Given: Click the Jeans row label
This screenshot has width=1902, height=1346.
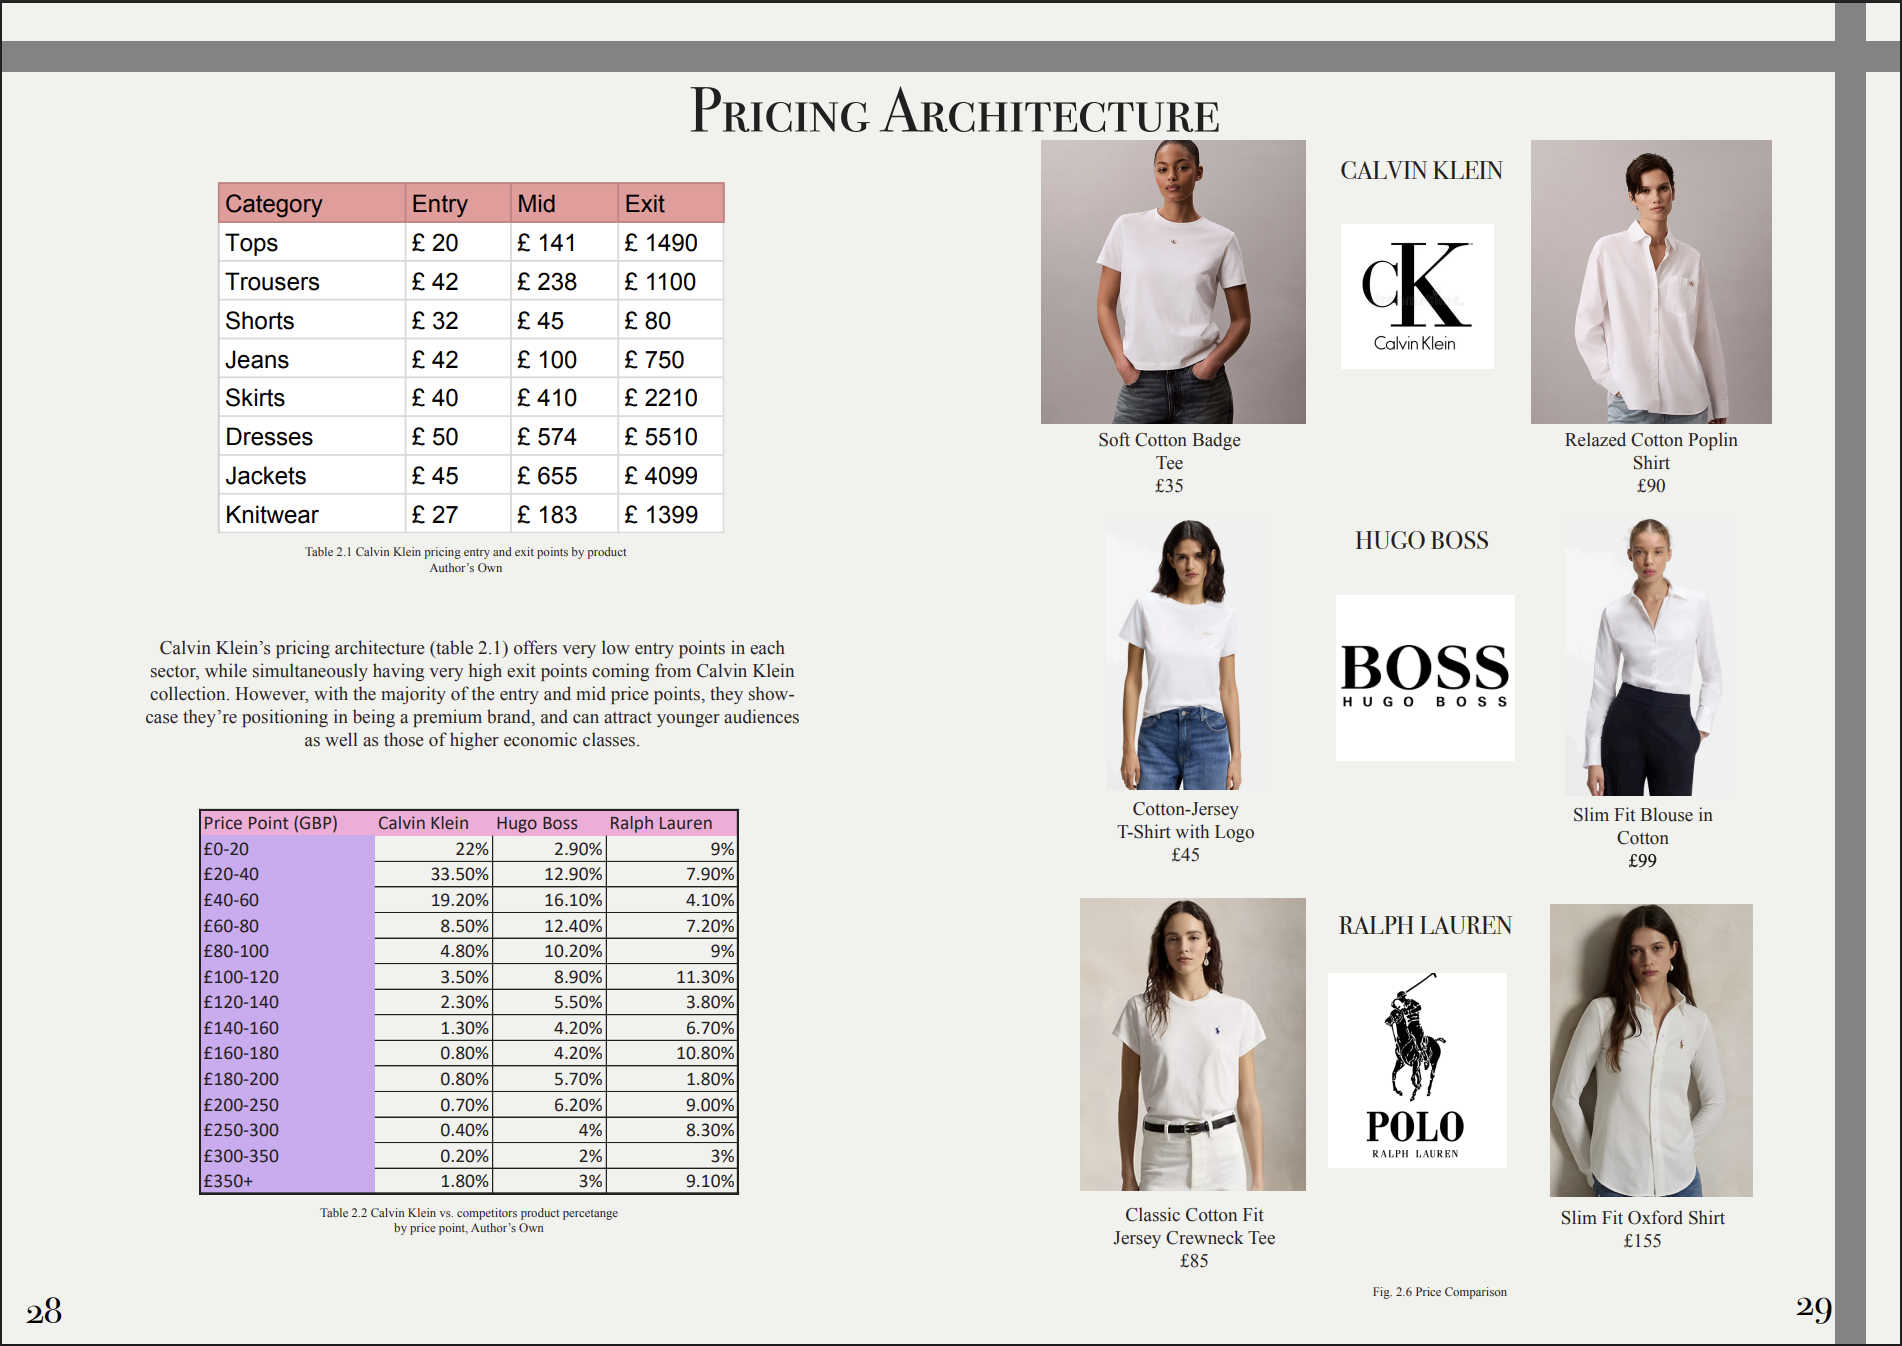Looking at the screenshot, I should (257, 360).
